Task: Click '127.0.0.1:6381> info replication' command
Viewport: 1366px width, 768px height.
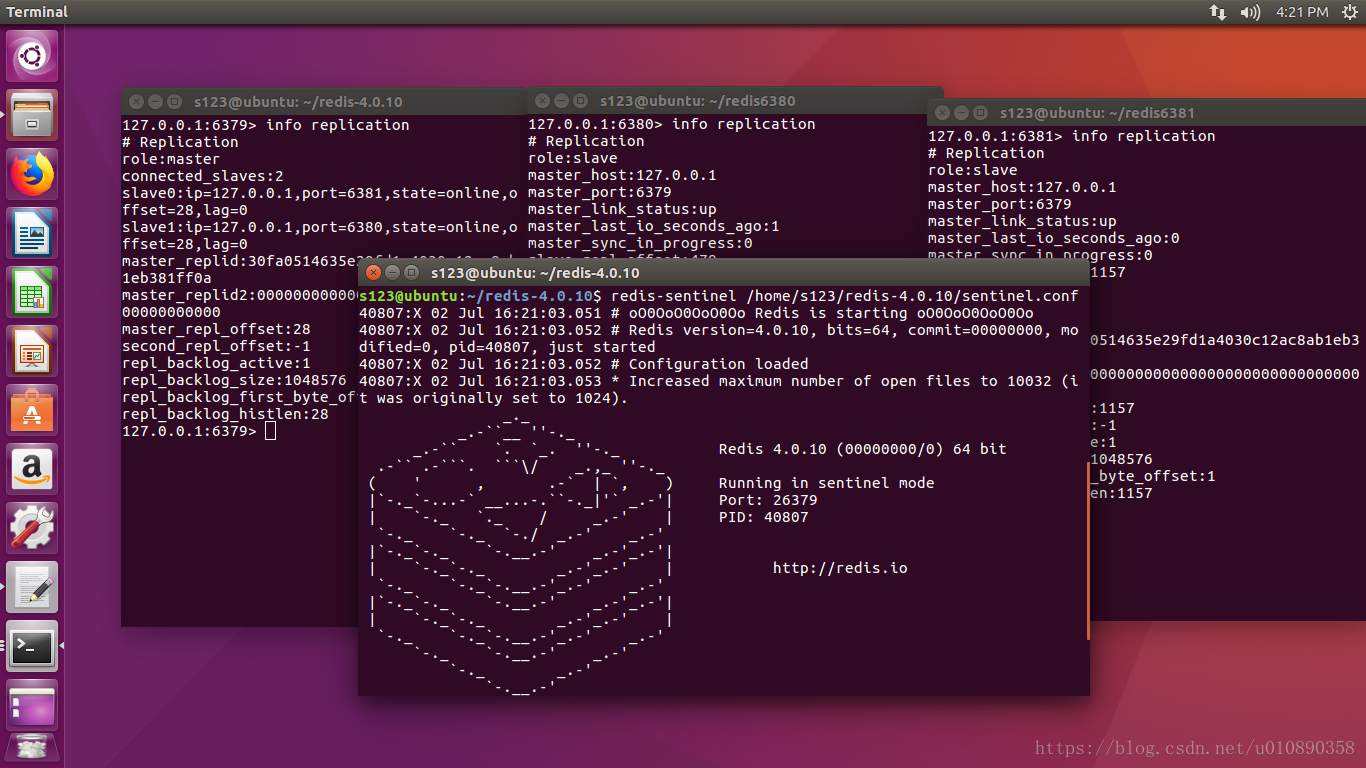Action: pyautogui.click(x=1072, y=136)
